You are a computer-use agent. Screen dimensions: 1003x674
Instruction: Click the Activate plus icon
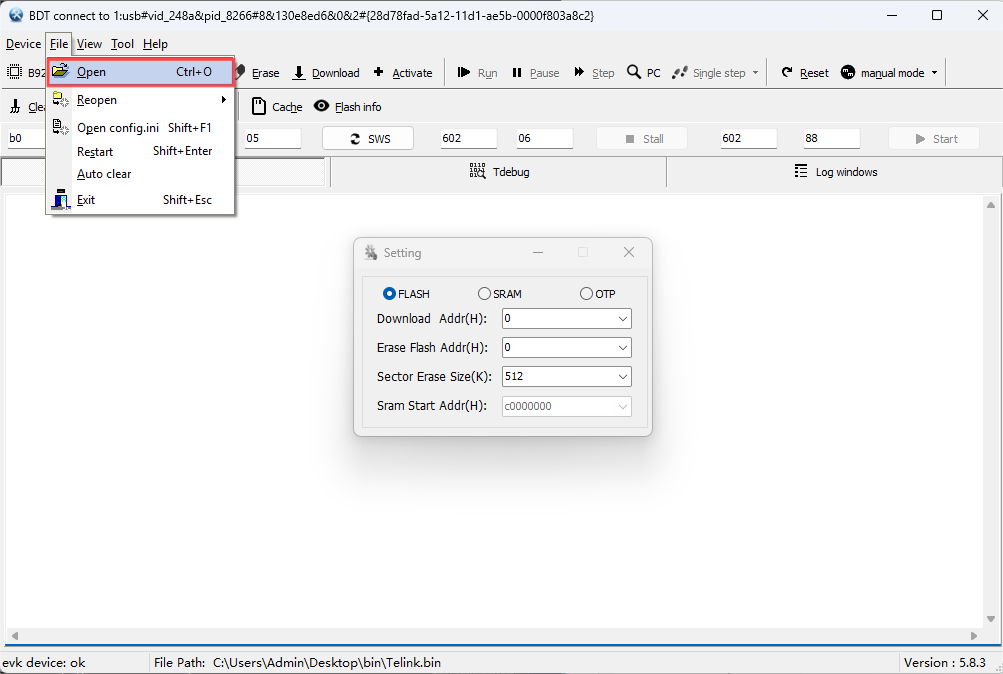pos(378,72)
